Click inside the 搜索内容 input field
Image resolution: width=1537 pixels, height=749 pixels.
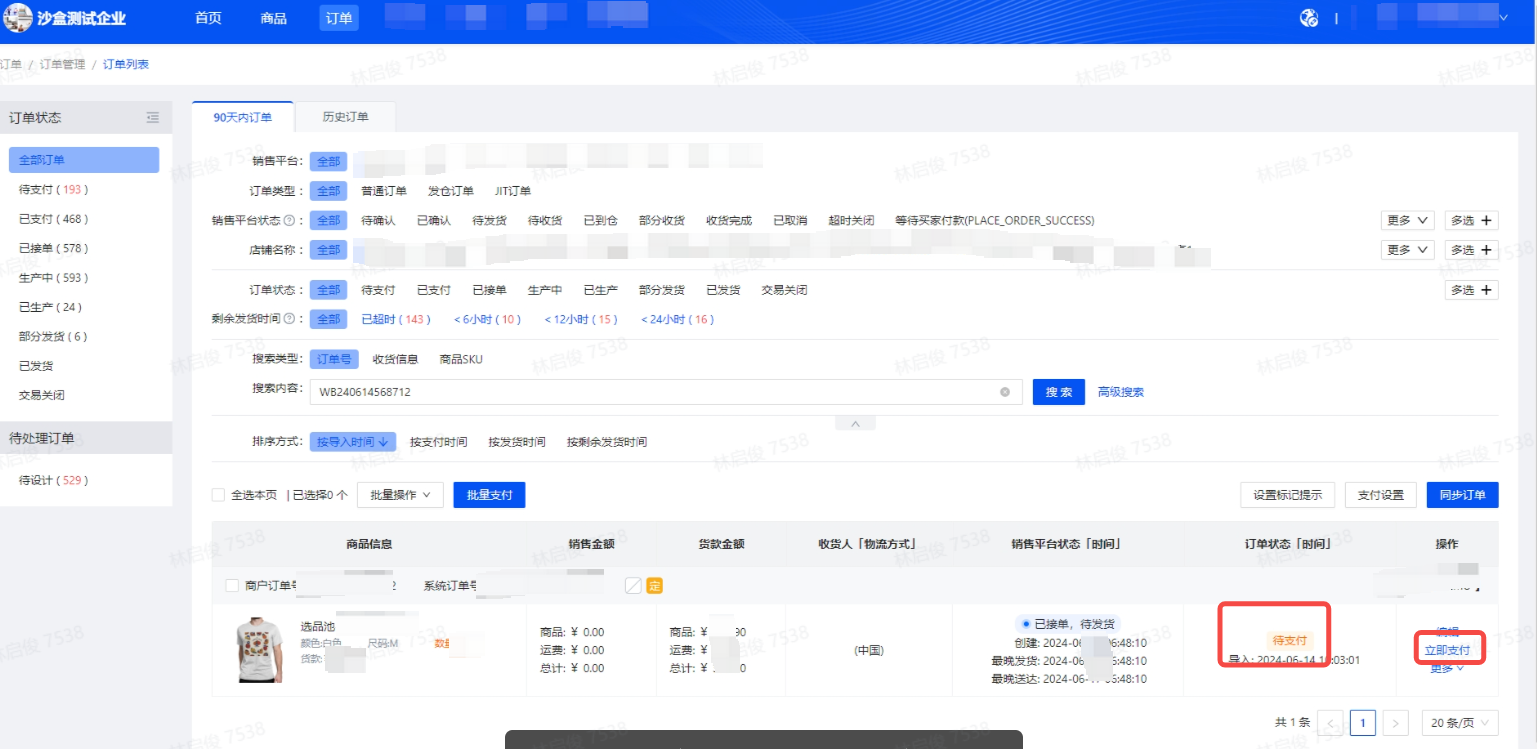[650, 392]
